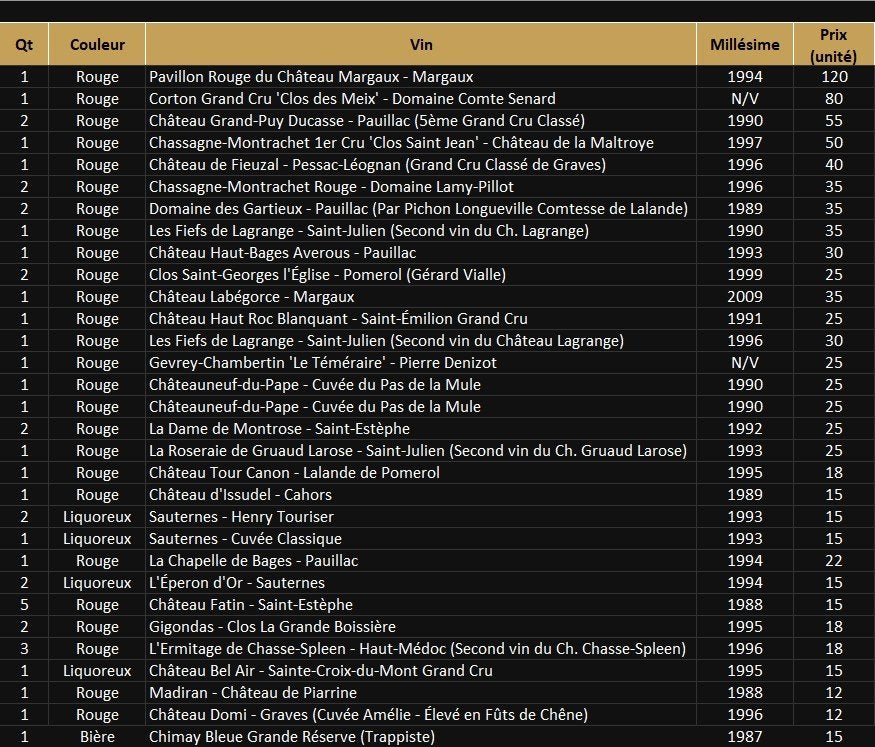The width and height of the screenshot is (875, 747).
Task: Select the Prix (unité) column header
Action: click(x=834, y=45)
